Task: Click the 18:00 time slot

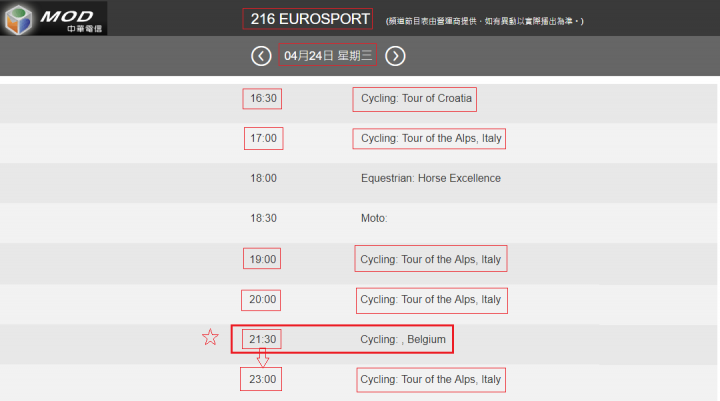Action: click(263, 178)
